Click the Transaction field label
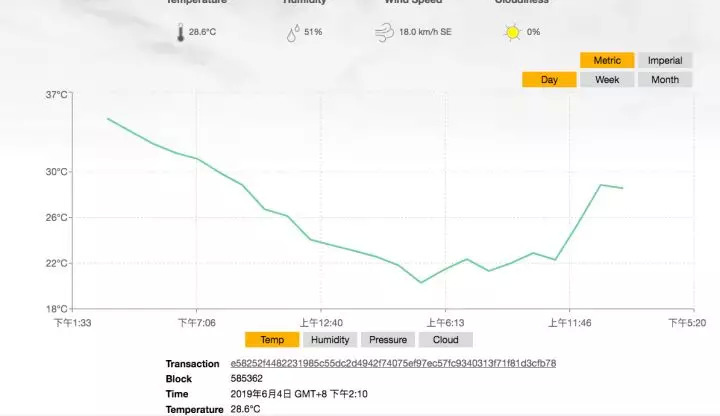Image resolution: width=720 pixels, height=416 pixels. 192,364
